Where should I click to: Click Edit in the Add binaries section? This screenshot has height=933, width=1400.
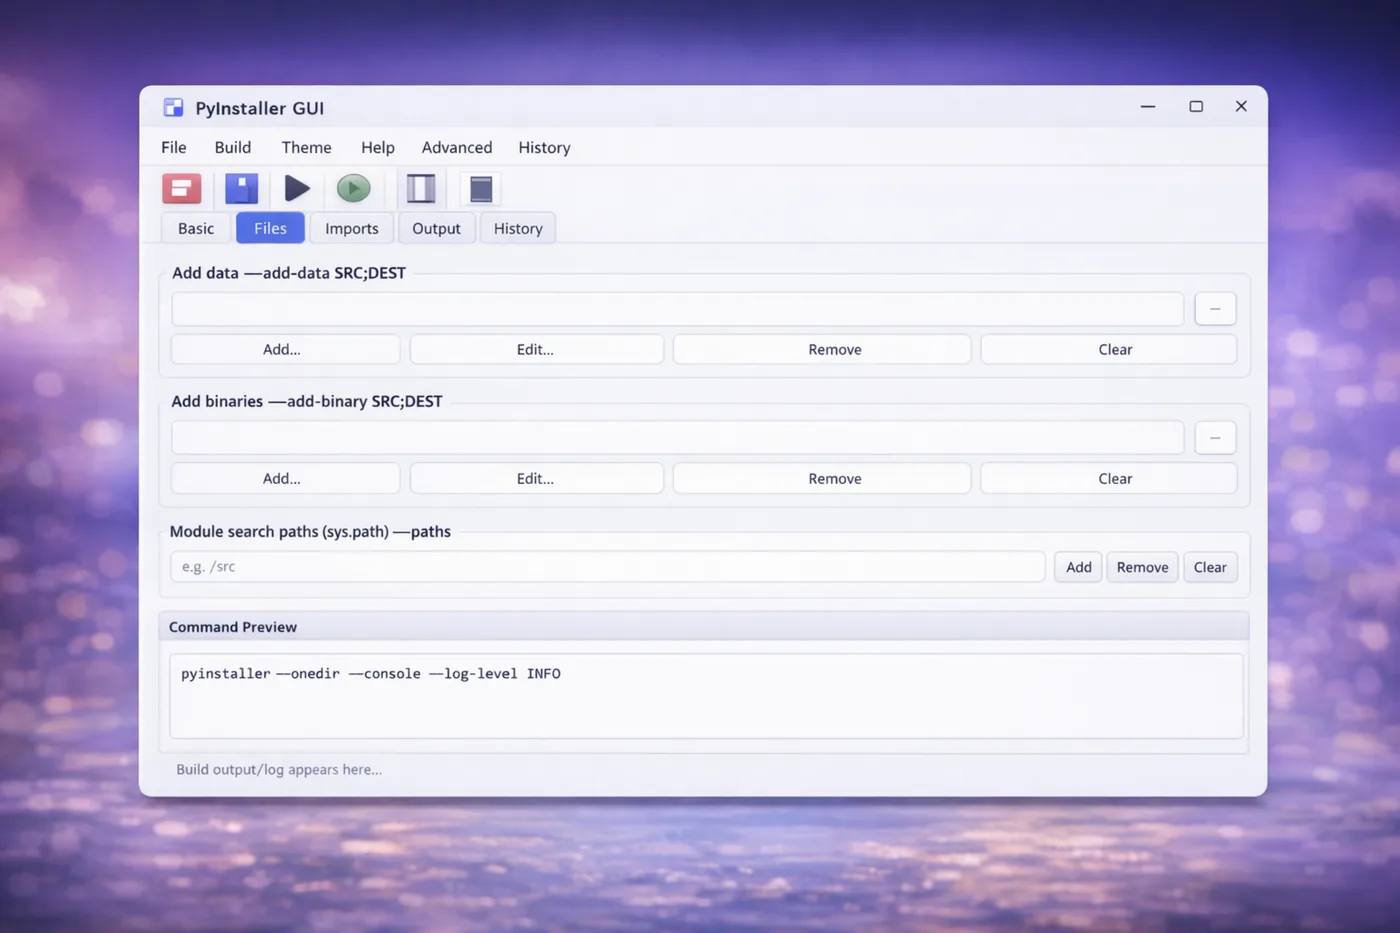(x=536, y=478)
